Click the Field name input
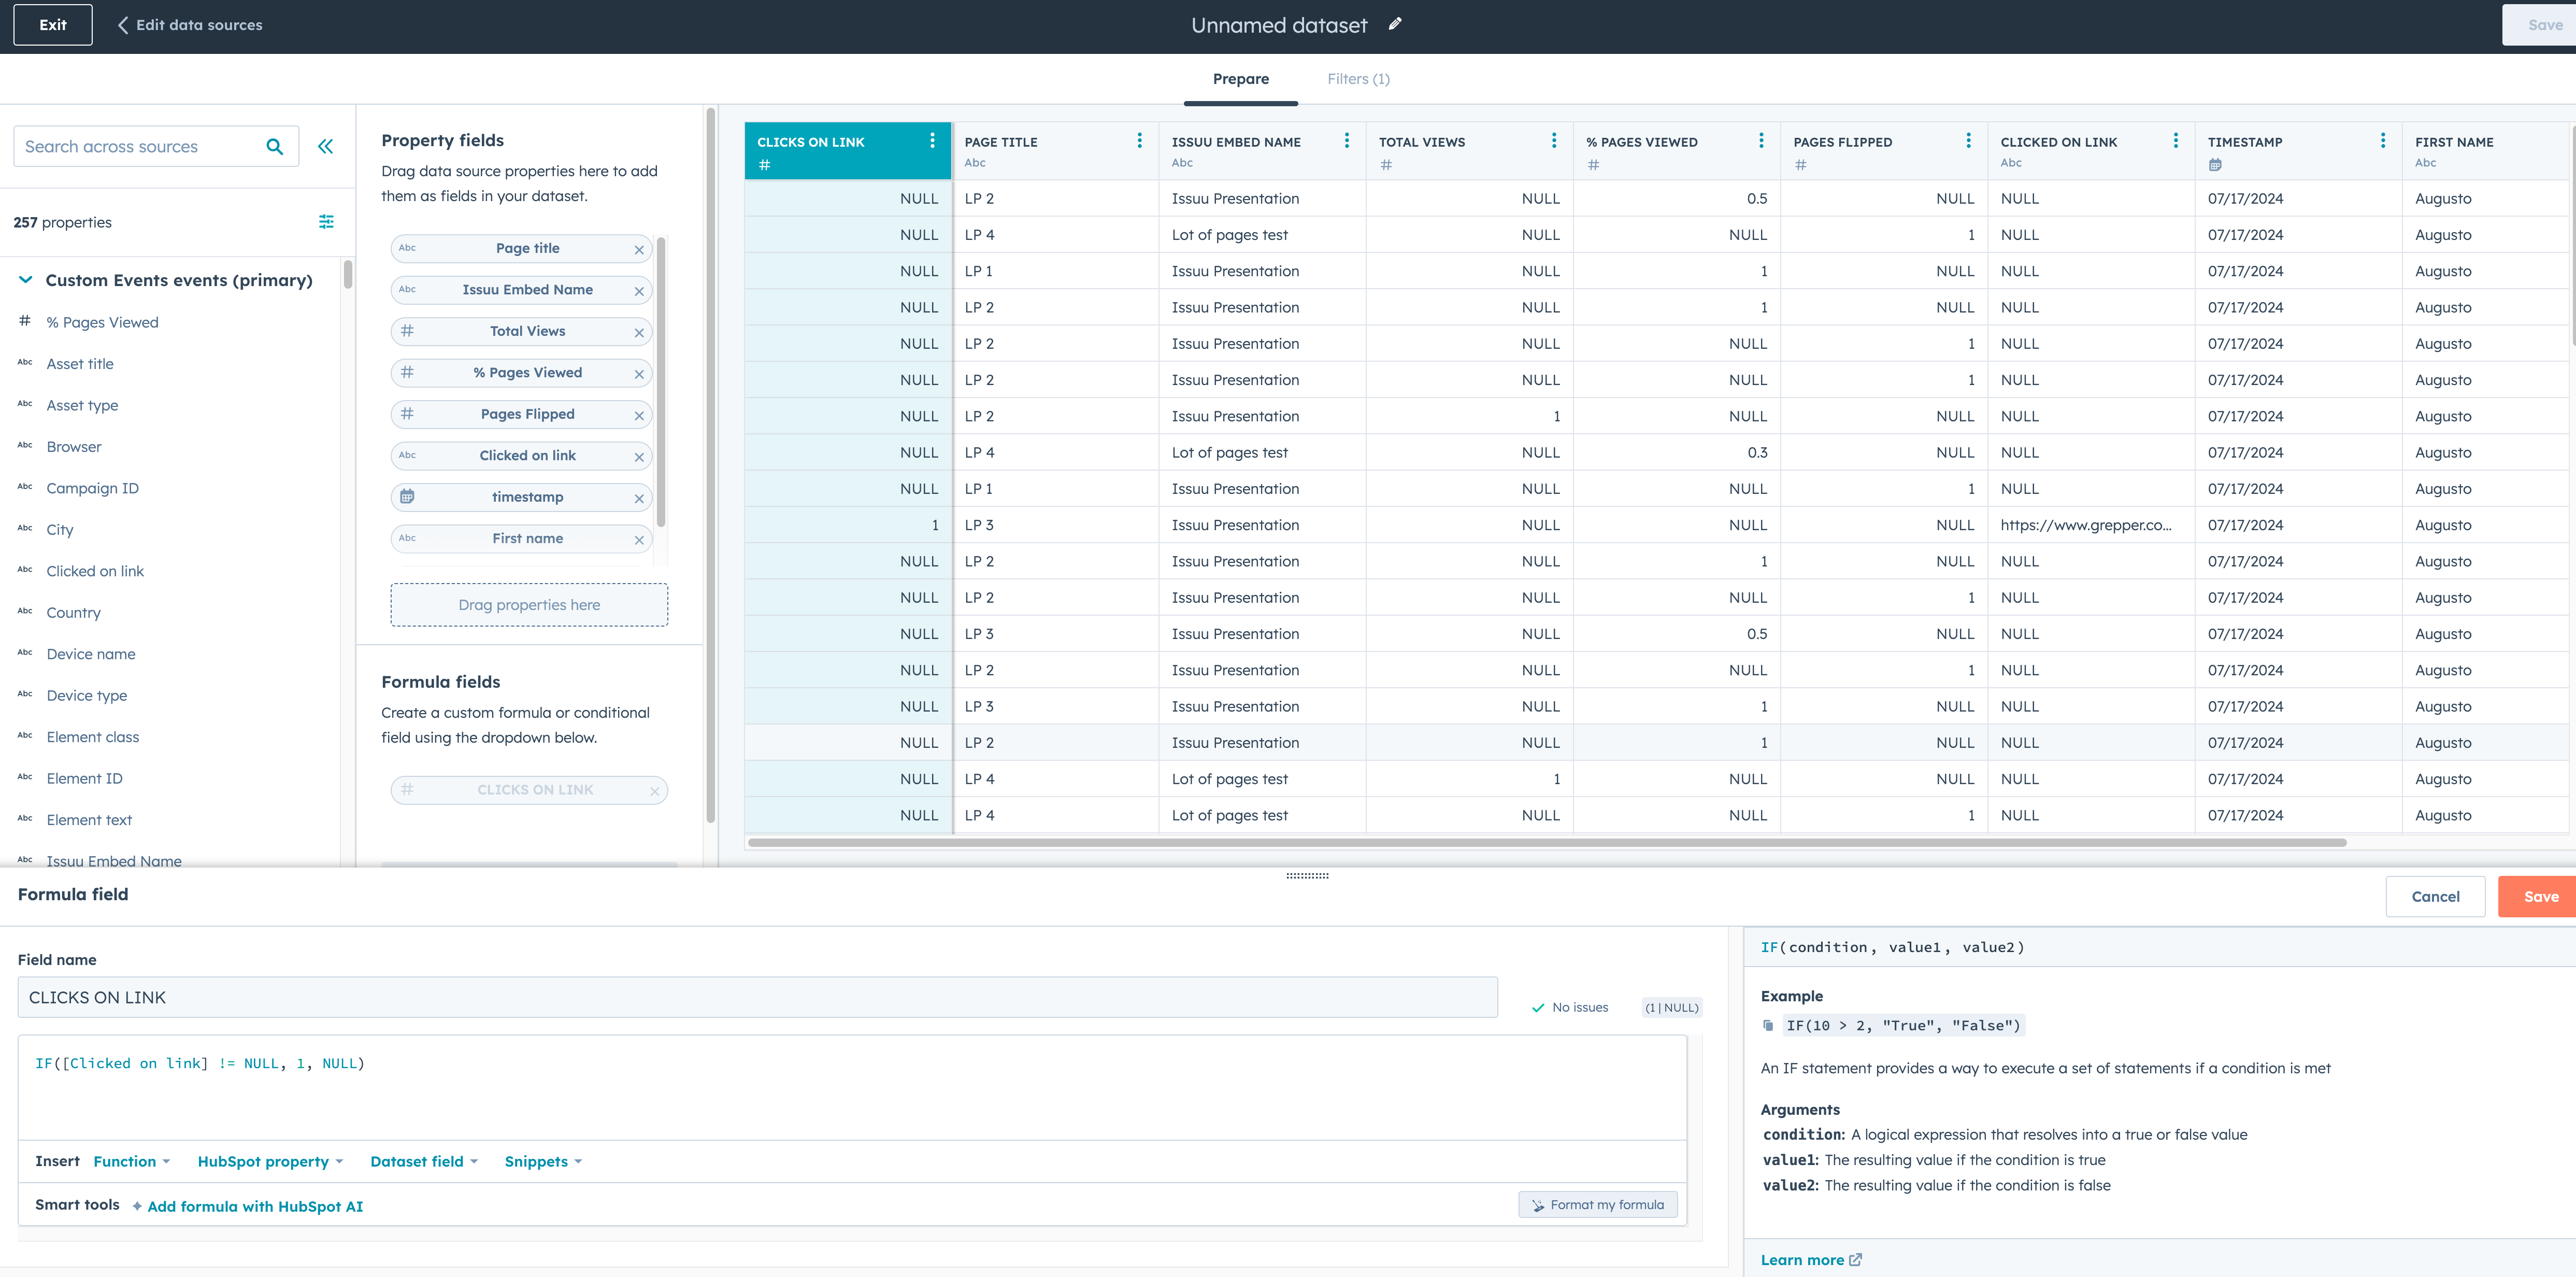The width and height of the screenshot is (2576, 1277). [757, 998]
